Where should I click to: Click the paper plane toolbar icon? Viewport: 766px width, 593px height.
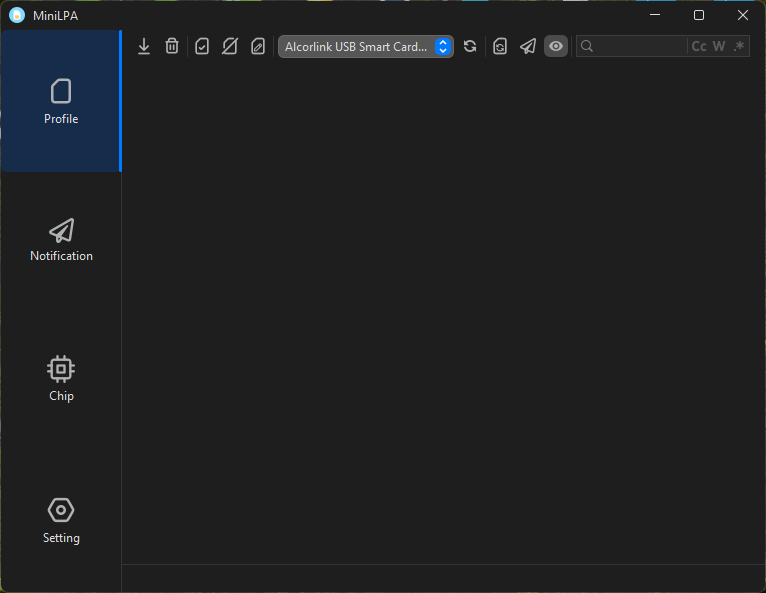coord(528,46)
